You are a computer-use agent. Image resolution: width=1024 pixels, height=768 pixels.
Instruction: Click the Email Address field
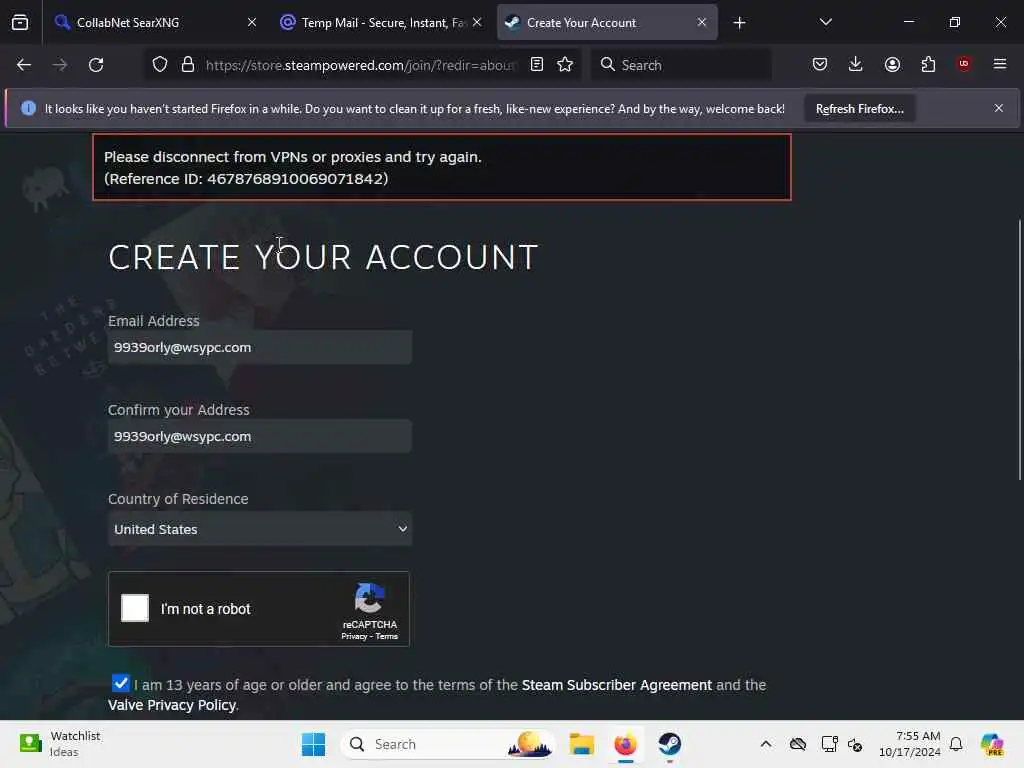coord(260,347)
